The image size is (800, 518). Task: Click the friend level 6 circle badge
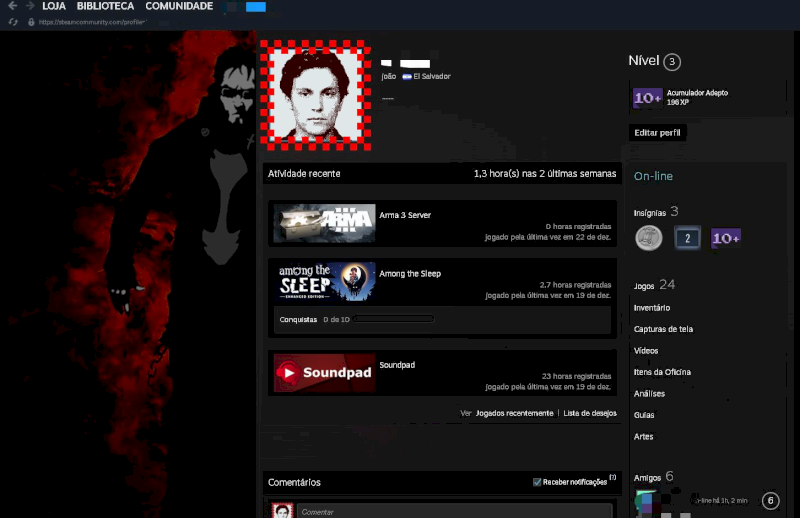(770, 501)
